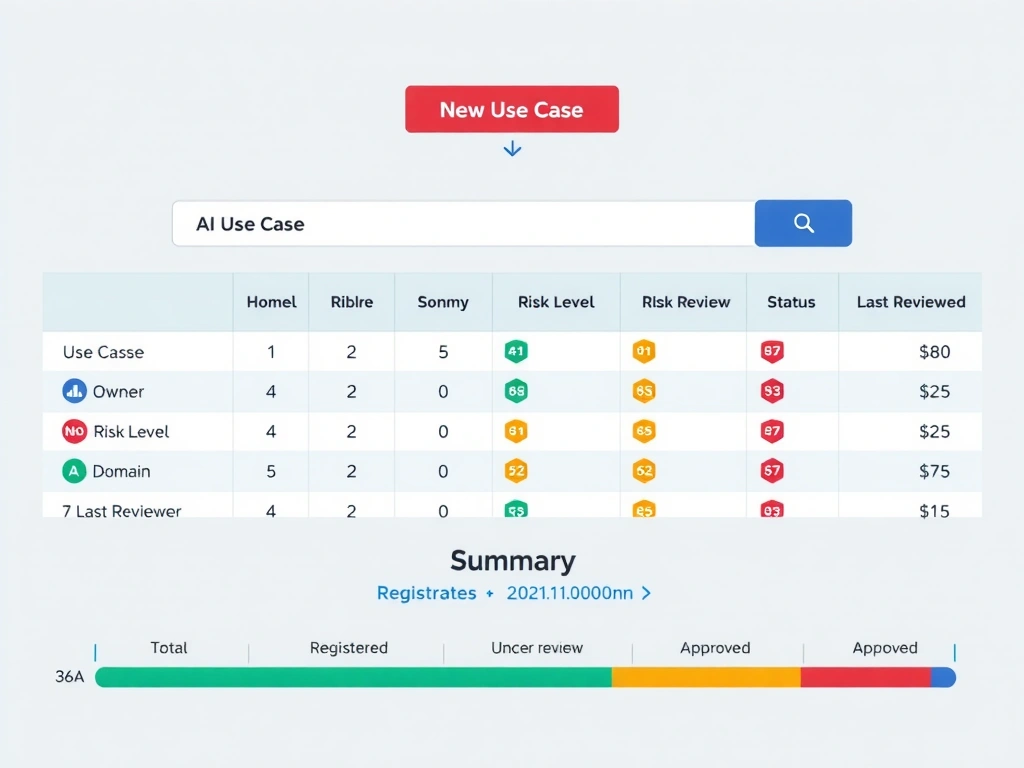
Task: Click the orange 62 badge in Domain row
Action: (x=644, y=471)
